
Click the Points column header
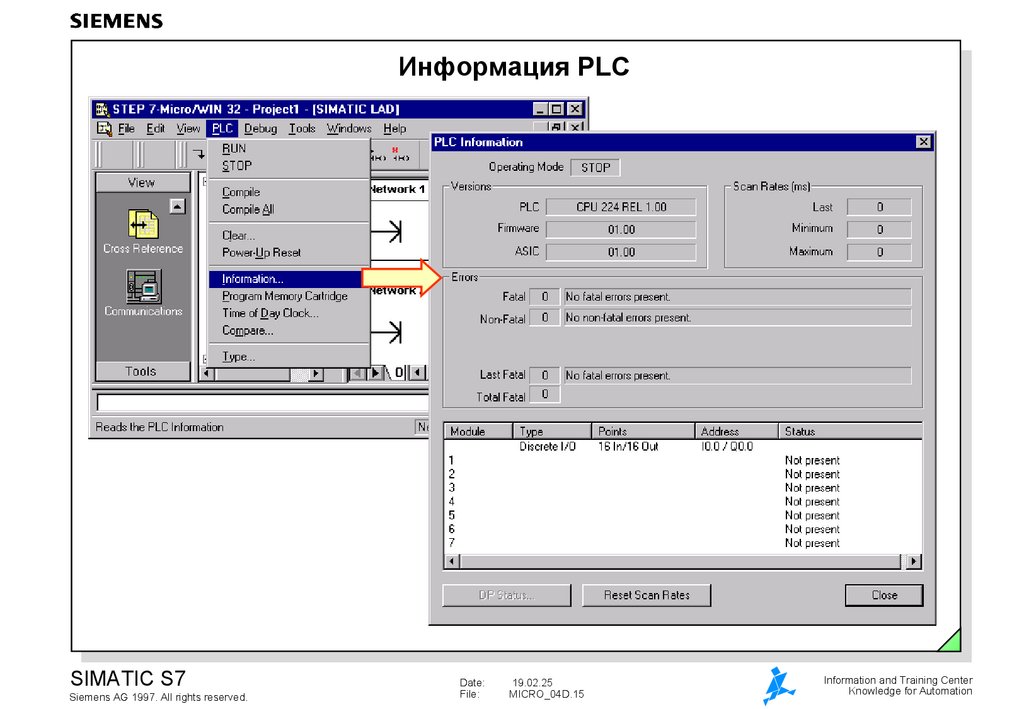tap(643, 432)
